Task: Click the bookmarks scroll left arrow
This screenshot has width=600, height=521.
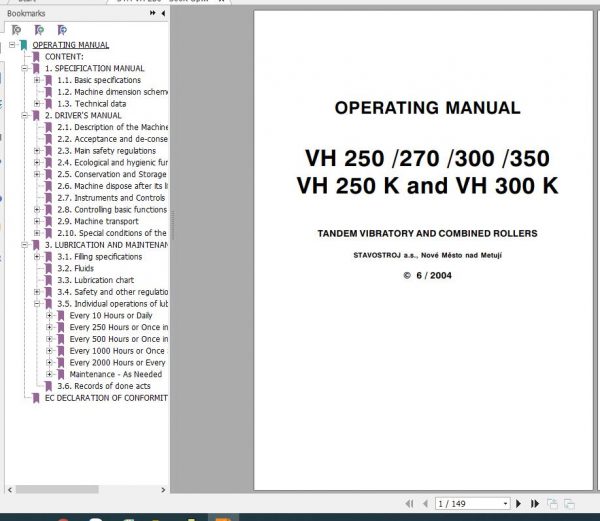Action: click(10, 490)
